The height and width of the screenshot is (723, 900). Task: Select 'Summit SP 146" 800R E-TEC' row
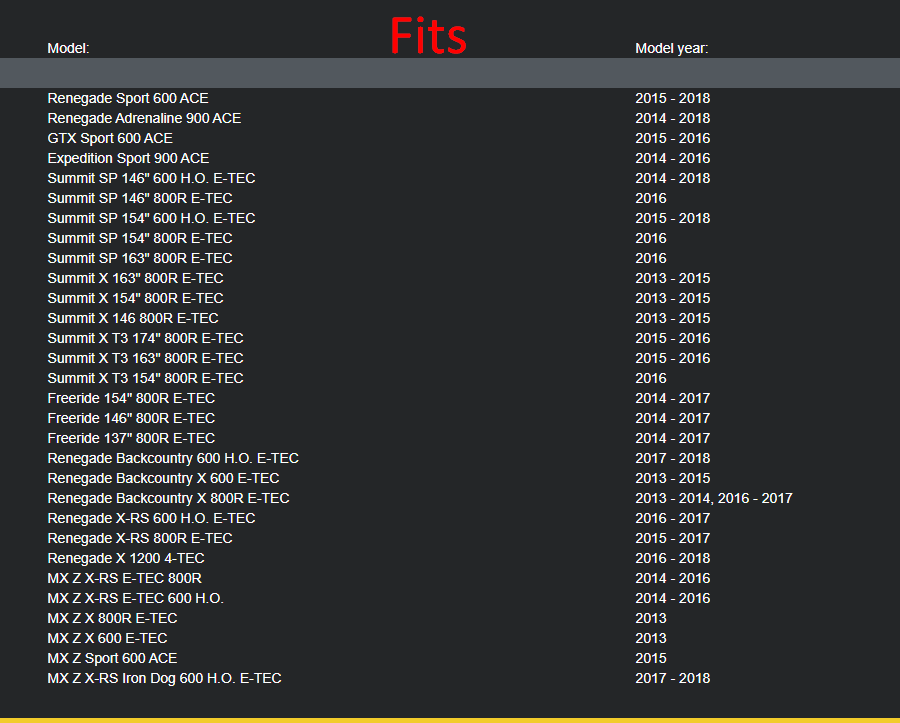[x=140, y=199]
